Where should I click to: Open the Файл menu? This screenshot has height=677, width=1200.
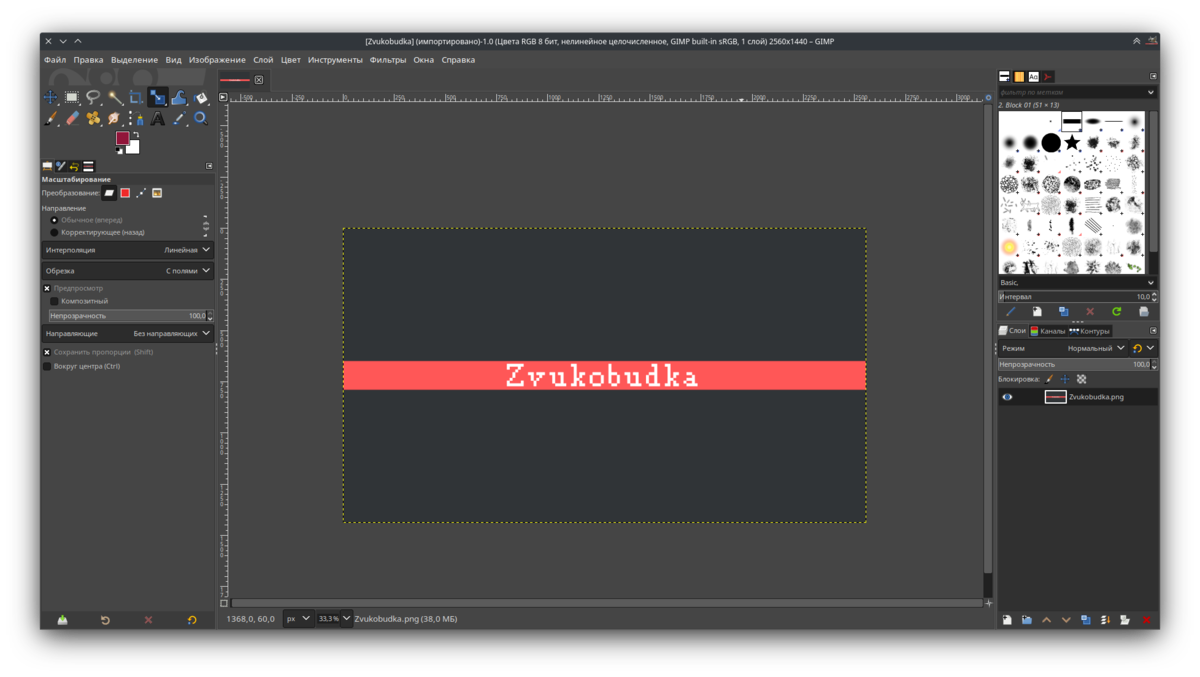coord(55,60)
